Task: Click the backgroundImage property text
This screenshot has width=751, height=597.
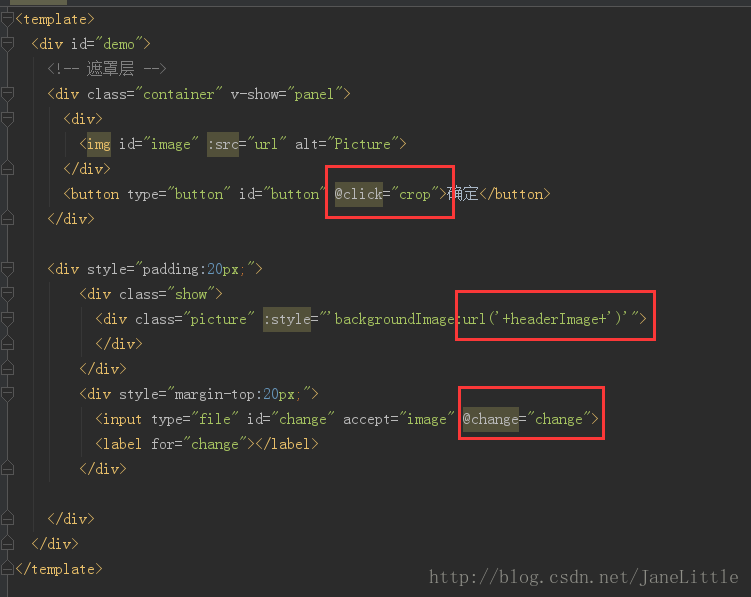Action: [x=394, y=319]
